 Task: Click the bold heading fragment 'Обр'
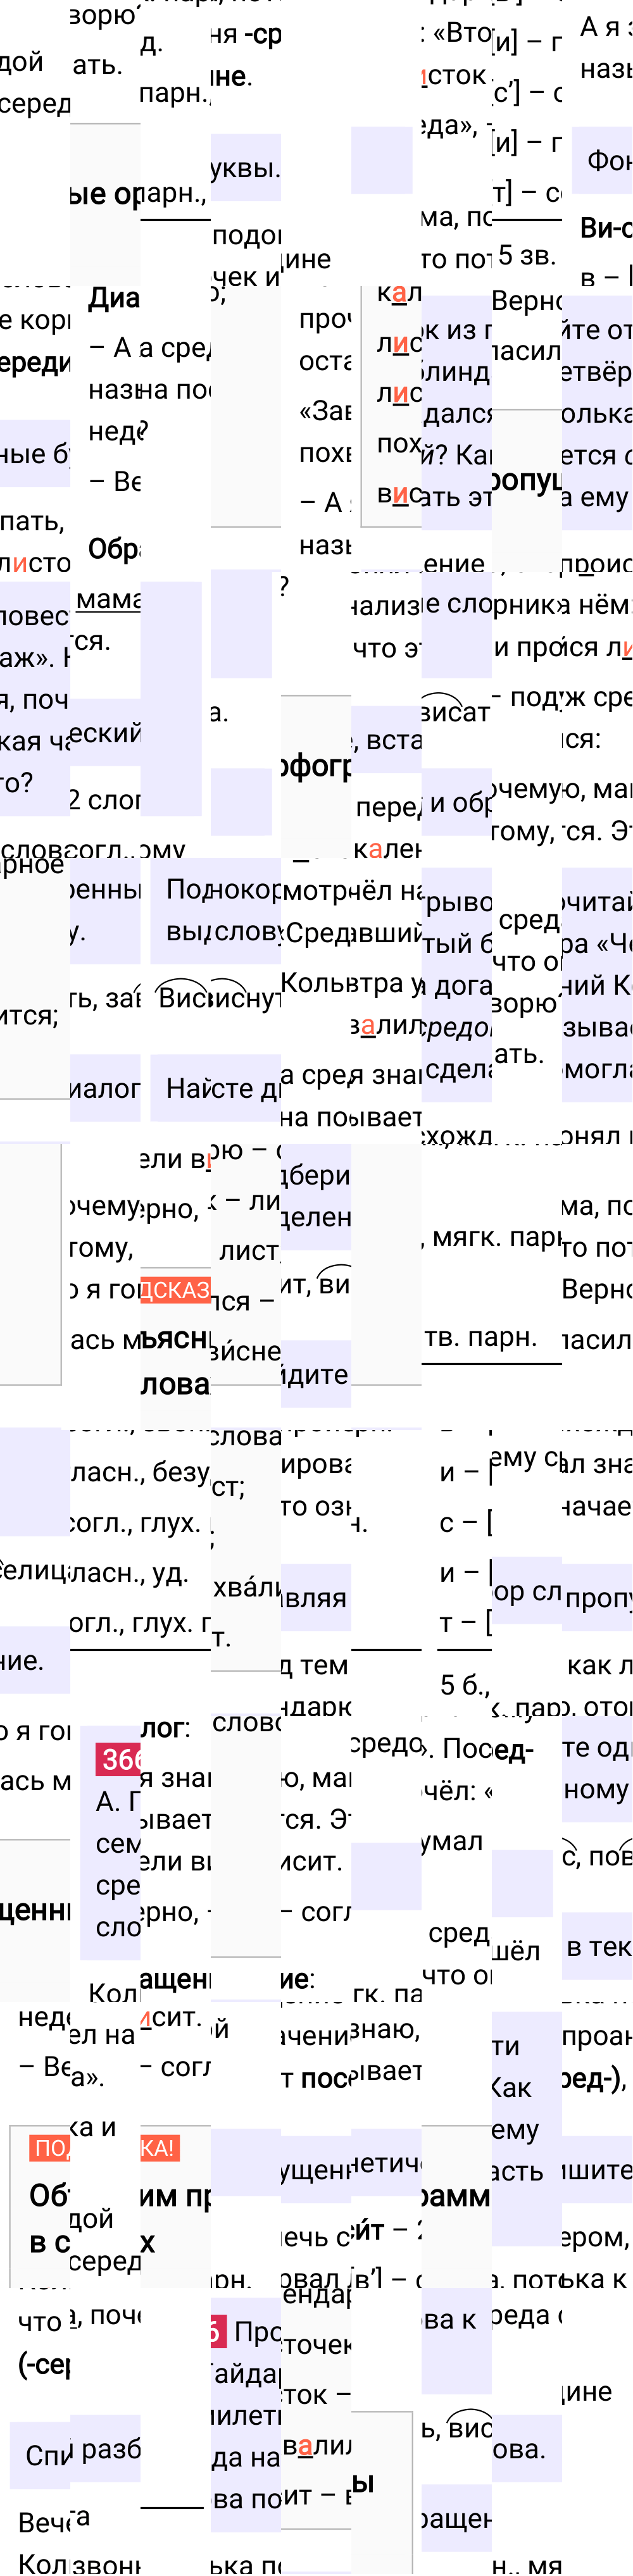[114, 549]
